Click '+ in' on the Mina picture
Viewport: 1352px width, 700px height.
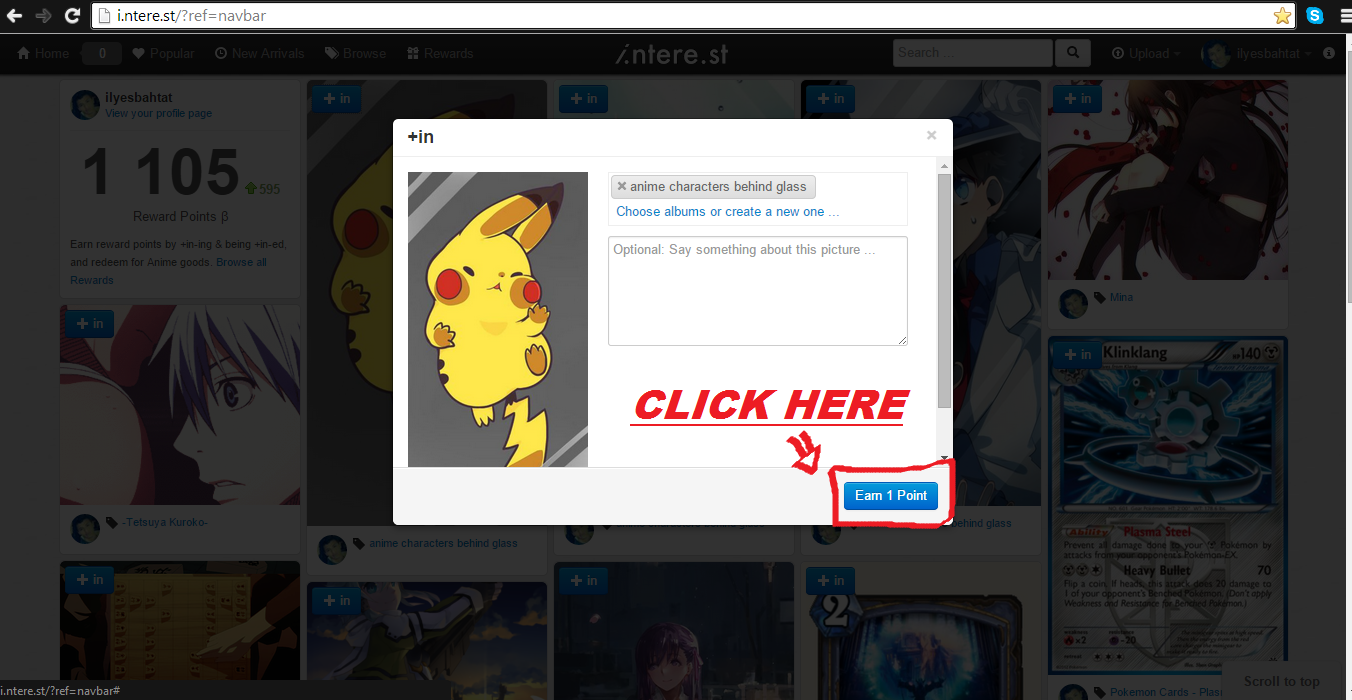[x=1078, y=98]
